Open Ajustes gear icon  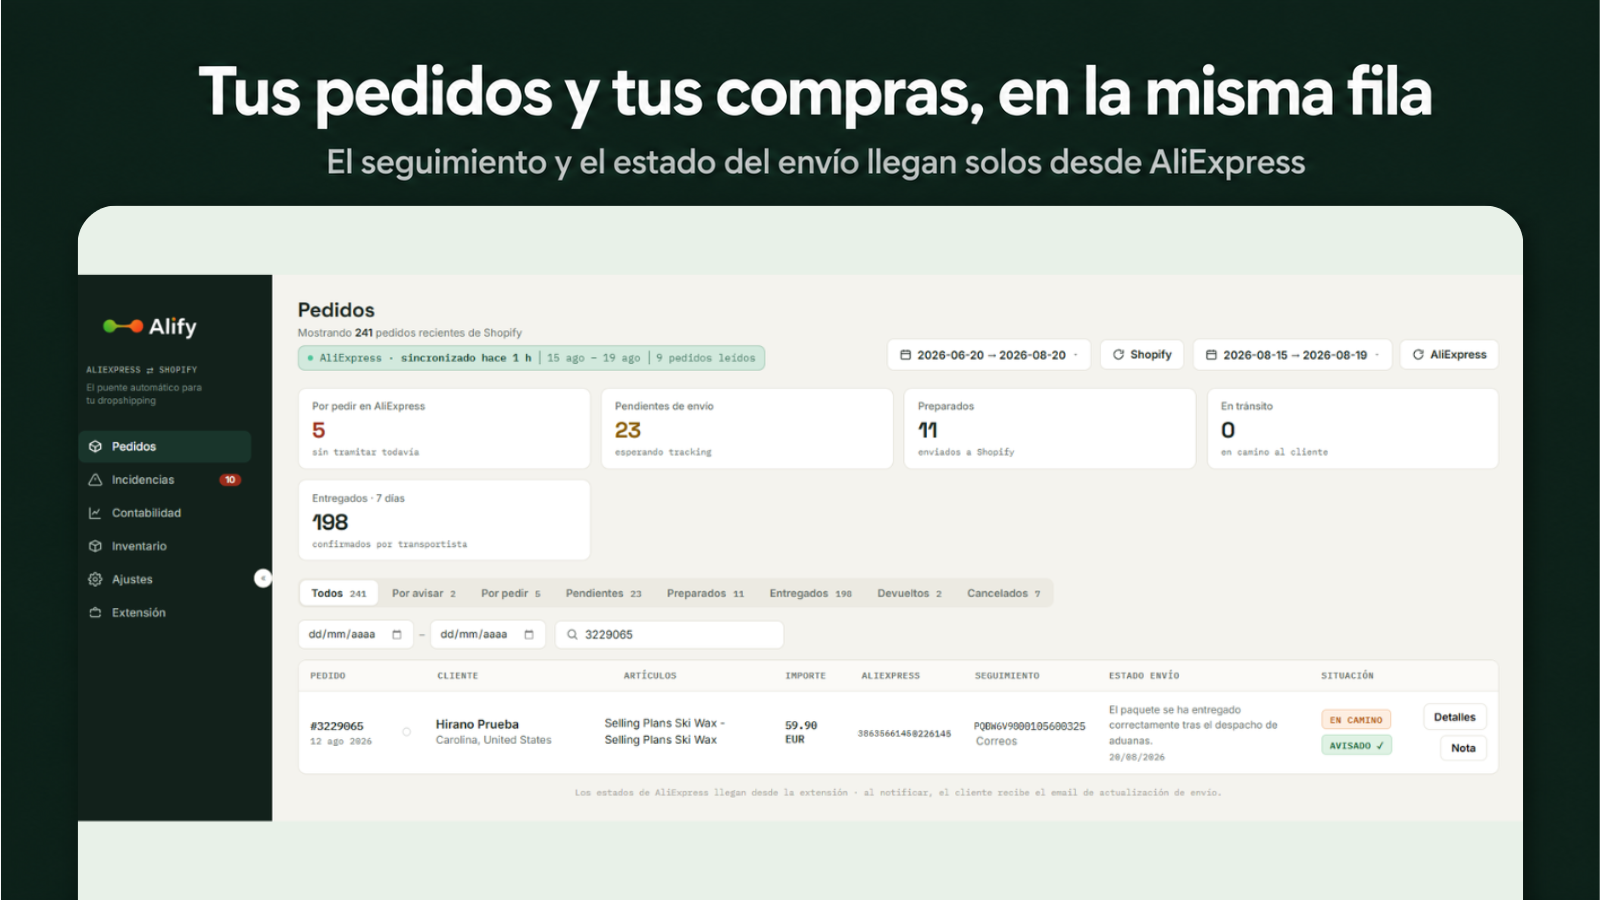(95, 579)
